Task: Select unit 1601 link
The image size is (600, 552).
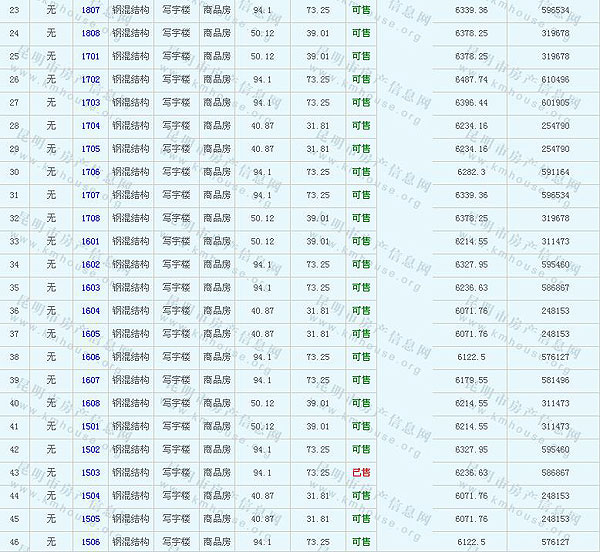Action: [90, 241]
